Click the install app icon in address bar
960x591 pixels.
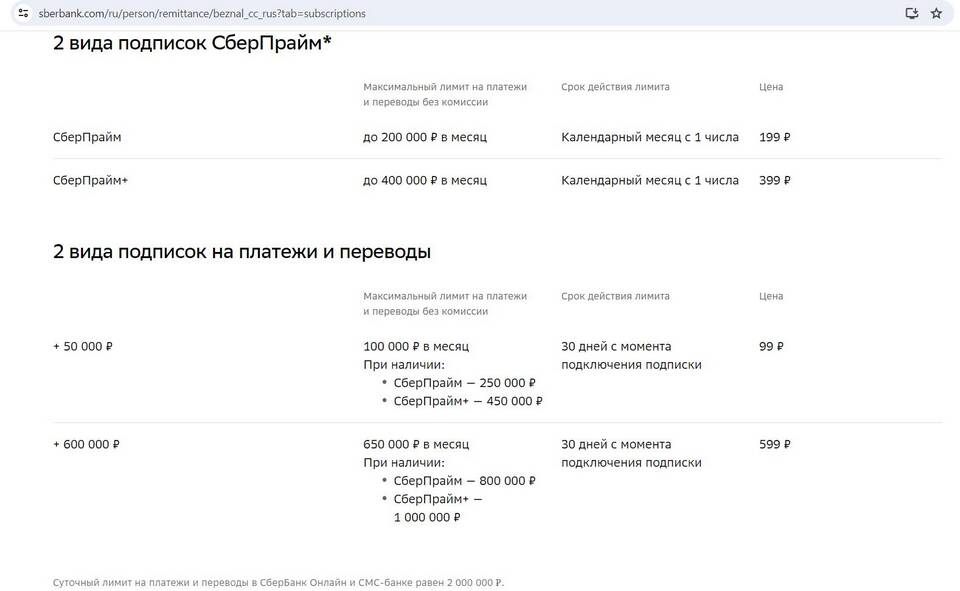pos(912,13)
